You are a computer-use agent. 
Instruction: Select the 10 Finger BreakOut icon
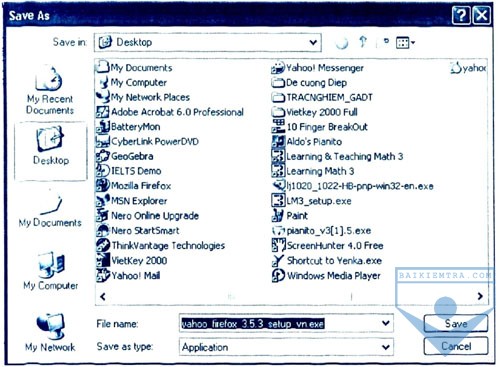(x=278, y=127)
